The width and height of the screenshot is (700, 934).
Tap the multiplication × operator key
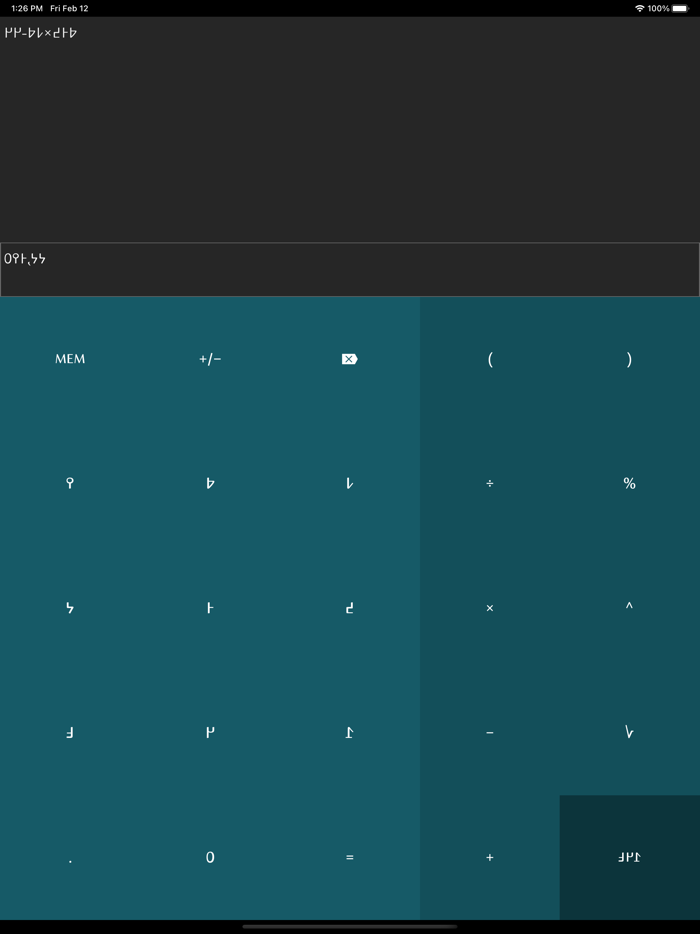[x=489, y=608]
